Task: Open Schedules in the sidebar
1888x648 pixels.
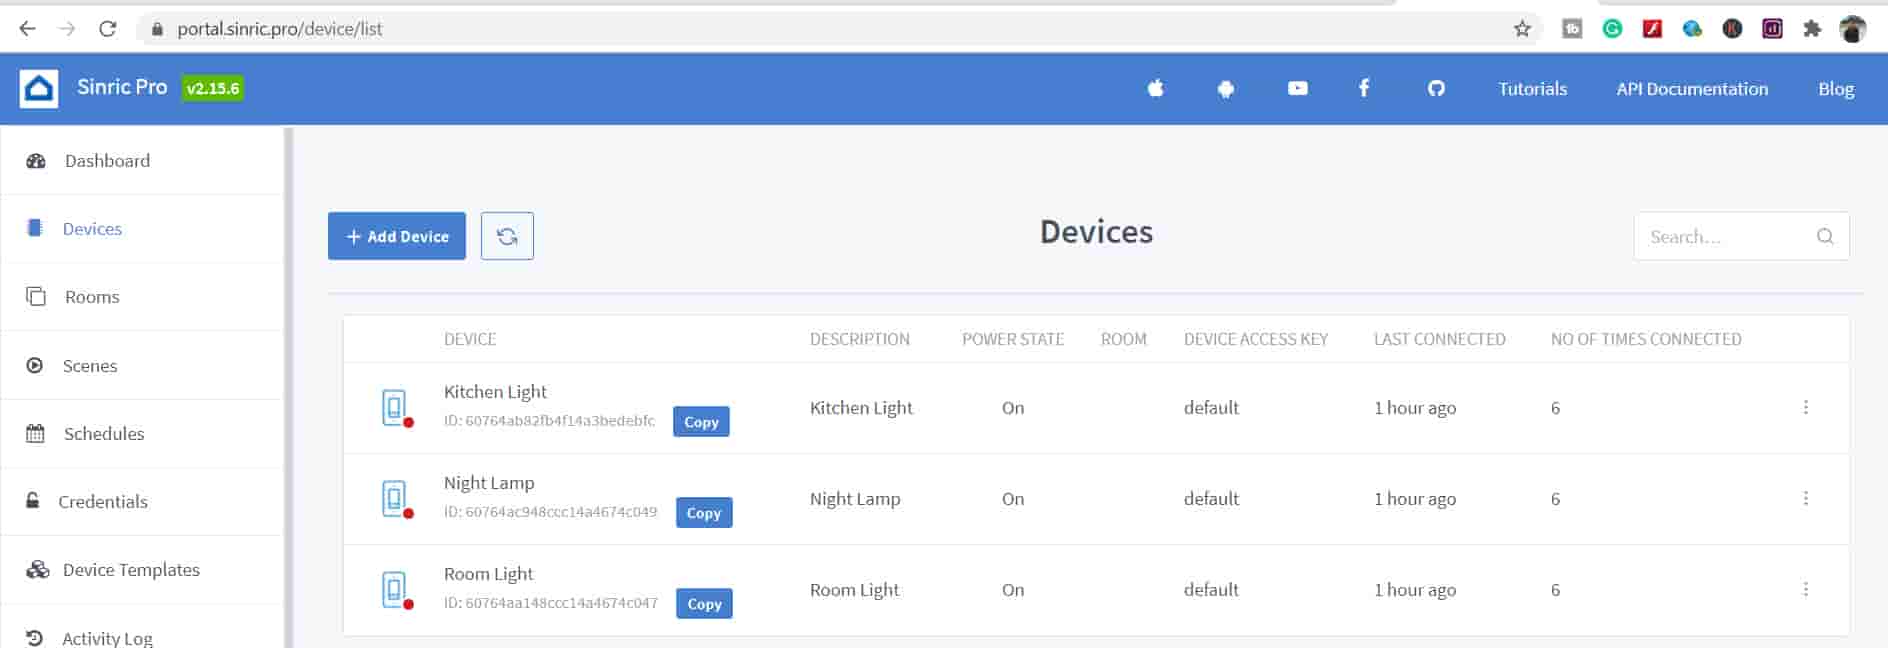Action: pyautogui.click(x=103, y=434)
